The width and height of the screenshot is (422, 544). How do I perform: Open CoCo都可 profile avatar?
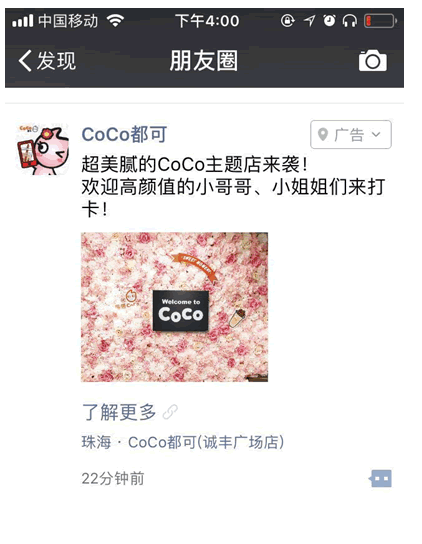pyautogui.click(x=42, y=149)
